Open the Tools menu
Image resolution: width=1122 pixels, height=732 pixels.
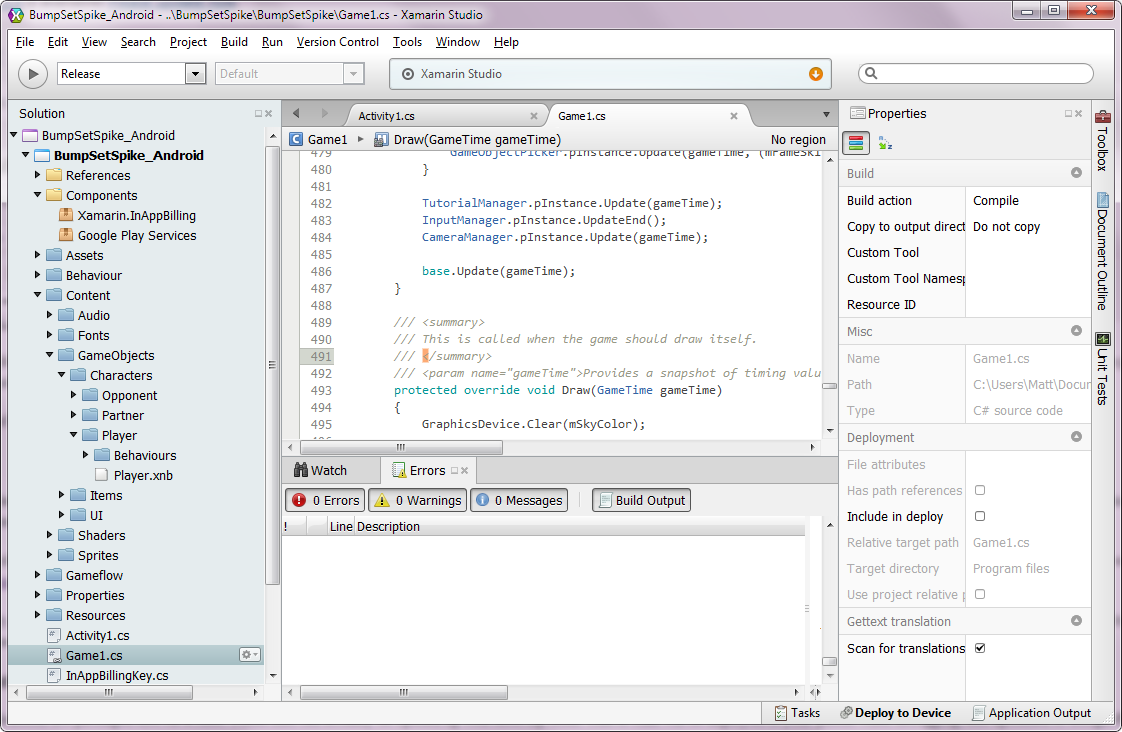click(x=407, y=42)
